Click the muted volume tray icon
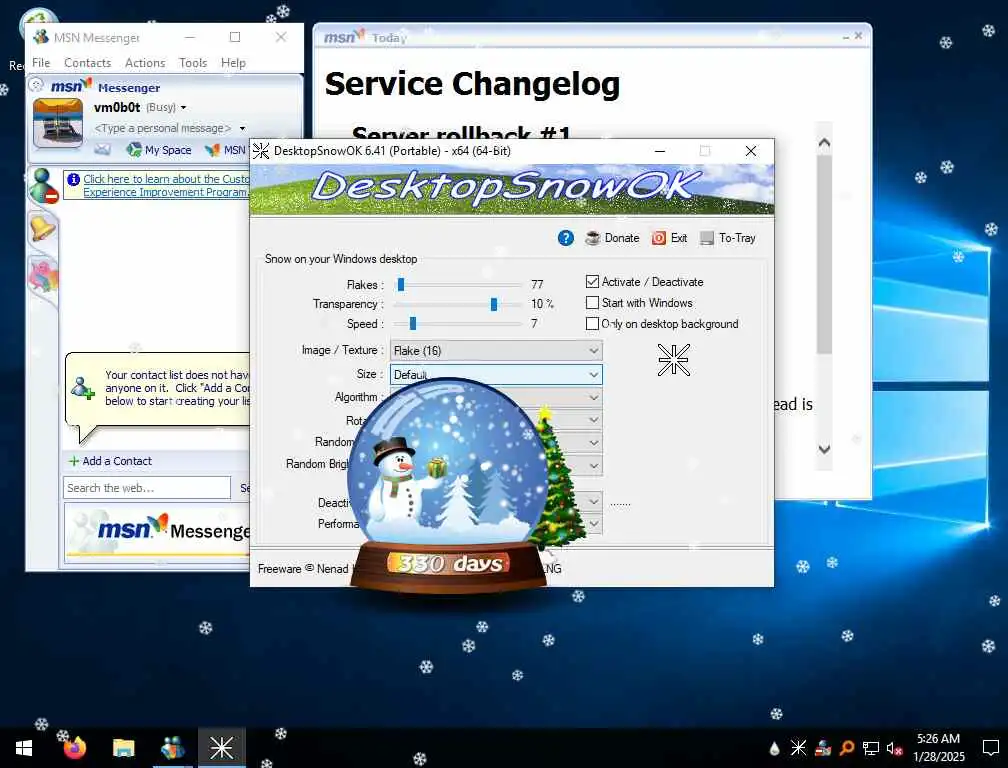This screenshot has width=1008, height=768. tap(894, 748)
